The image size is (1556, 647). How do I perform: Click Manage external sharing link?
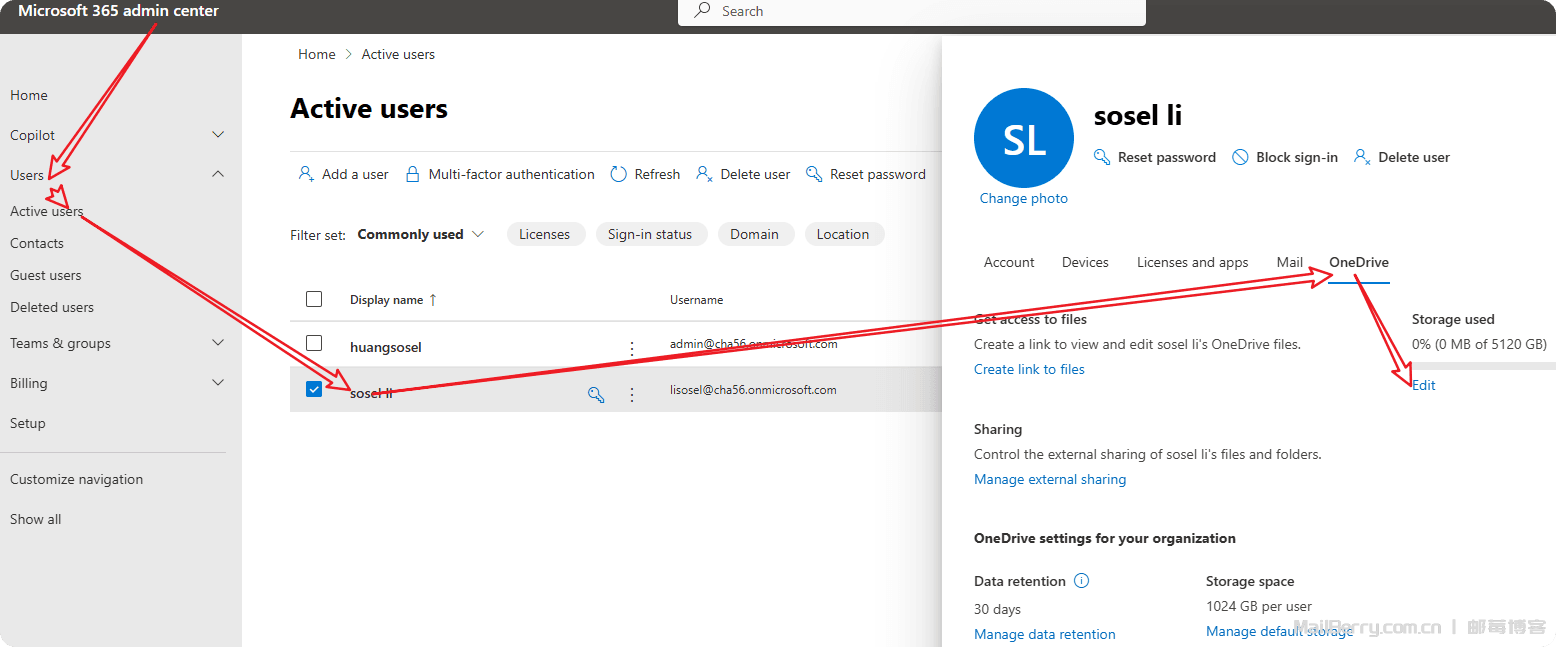[x=1050, y=479]
